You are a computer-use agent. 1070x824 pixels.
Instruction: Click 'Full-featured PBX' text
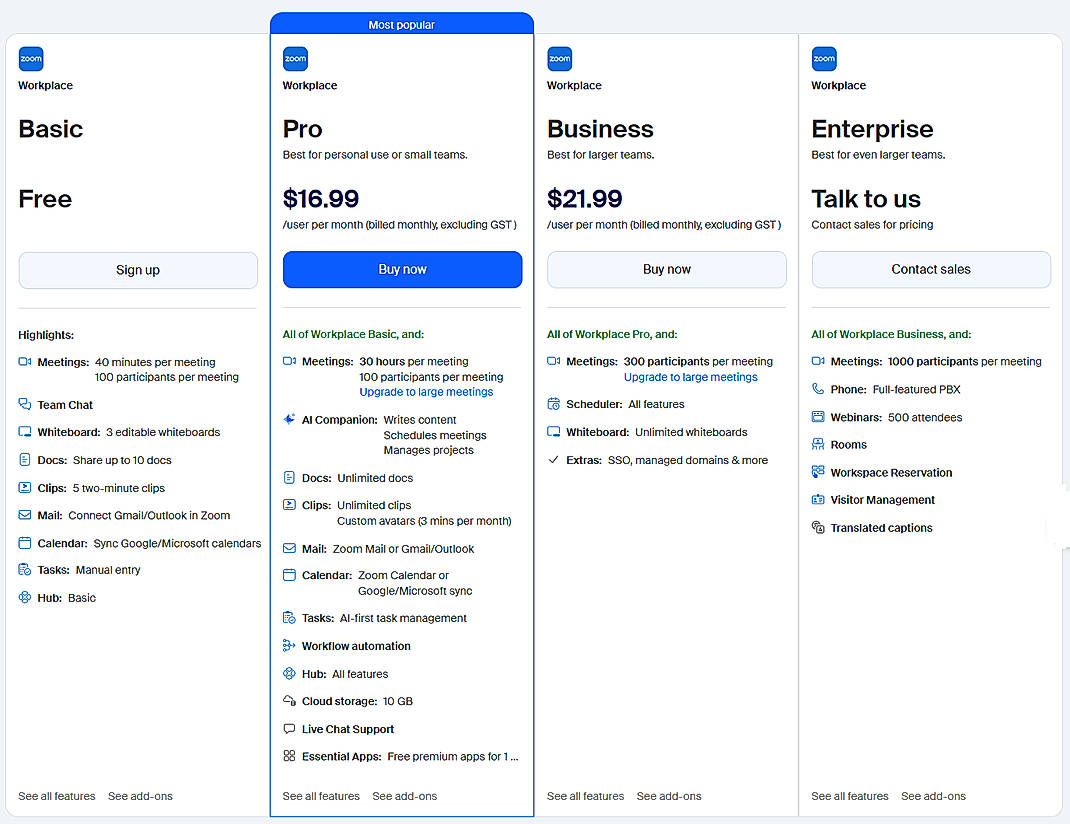click(916, 389)
